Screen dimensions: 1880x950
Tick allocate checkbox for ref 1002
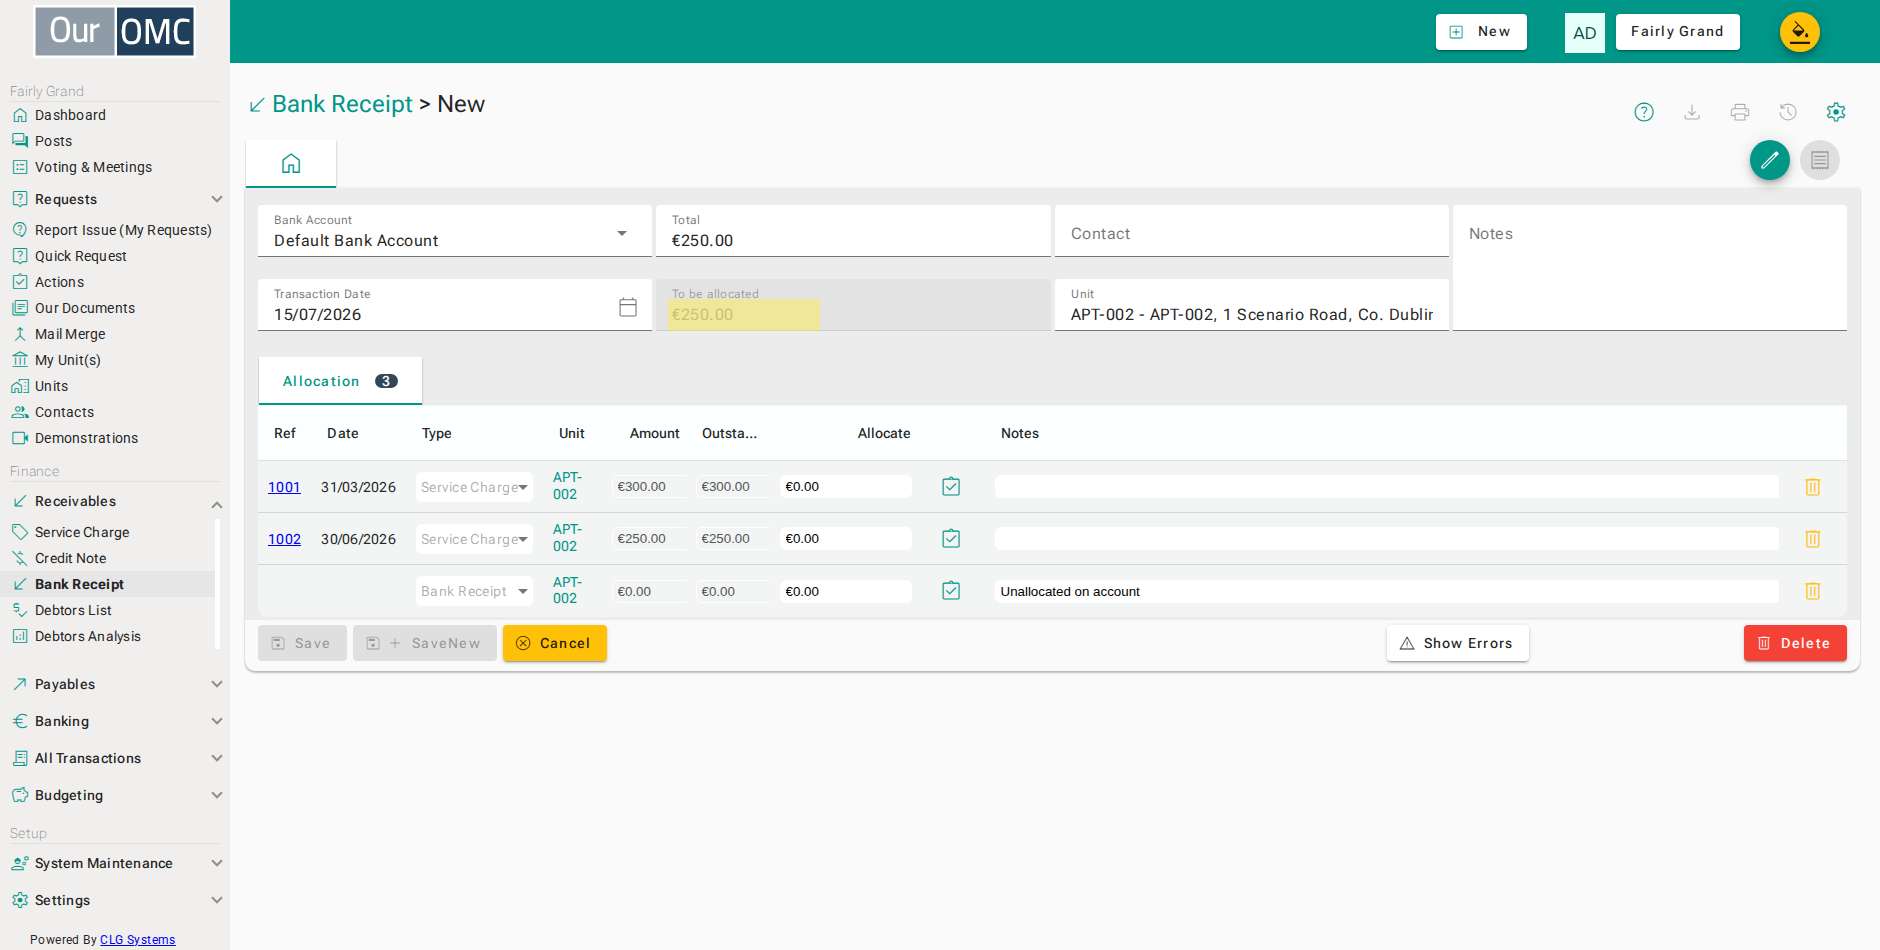pyautogui.click(x=951, y=539)
